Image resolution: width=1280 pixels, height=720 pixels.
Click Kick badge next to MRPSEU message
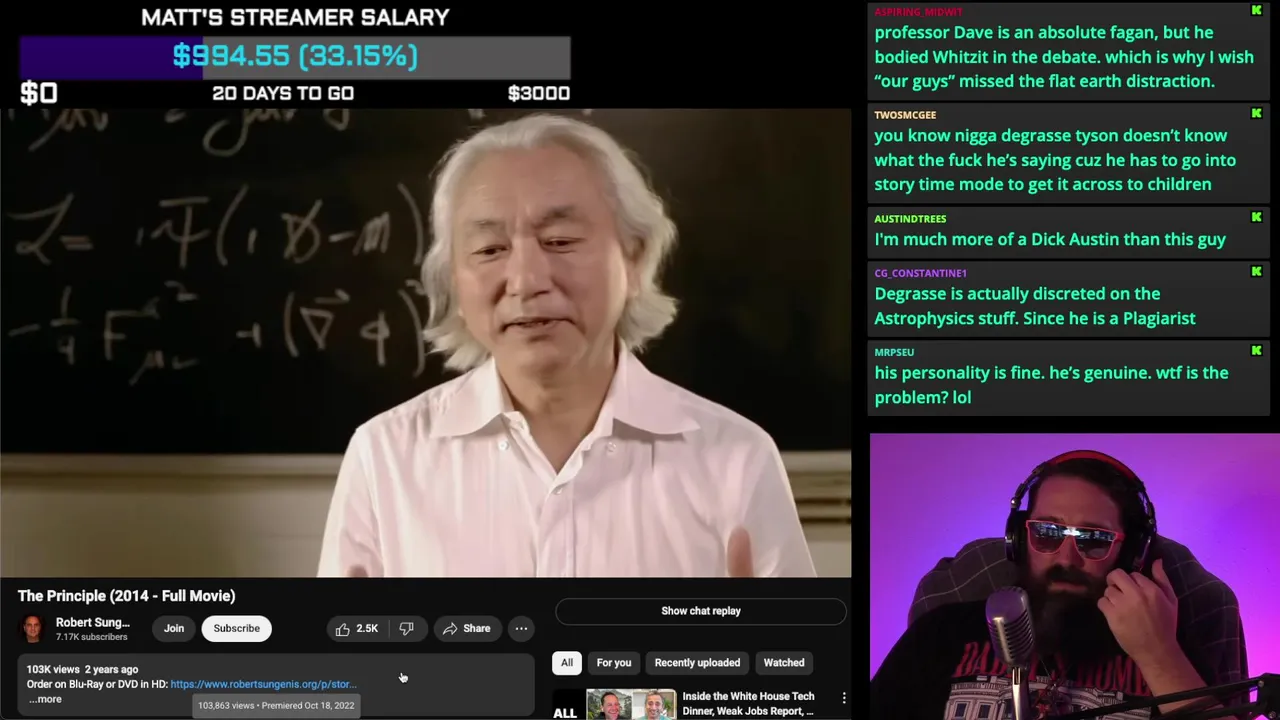pos(1256,351)
